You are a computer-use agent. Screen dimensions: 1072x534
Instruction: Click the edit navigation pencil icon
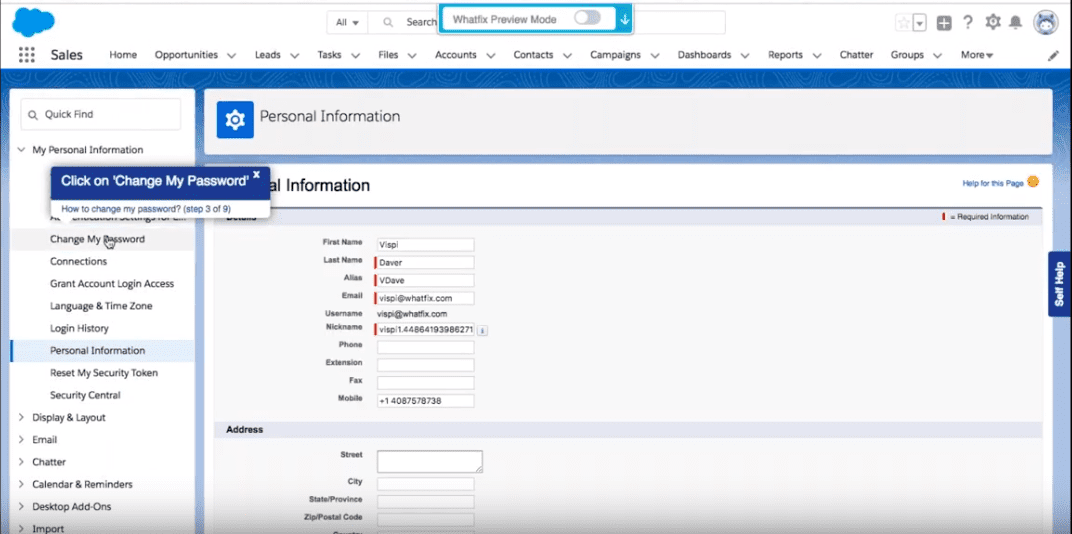pos(1054,56)
